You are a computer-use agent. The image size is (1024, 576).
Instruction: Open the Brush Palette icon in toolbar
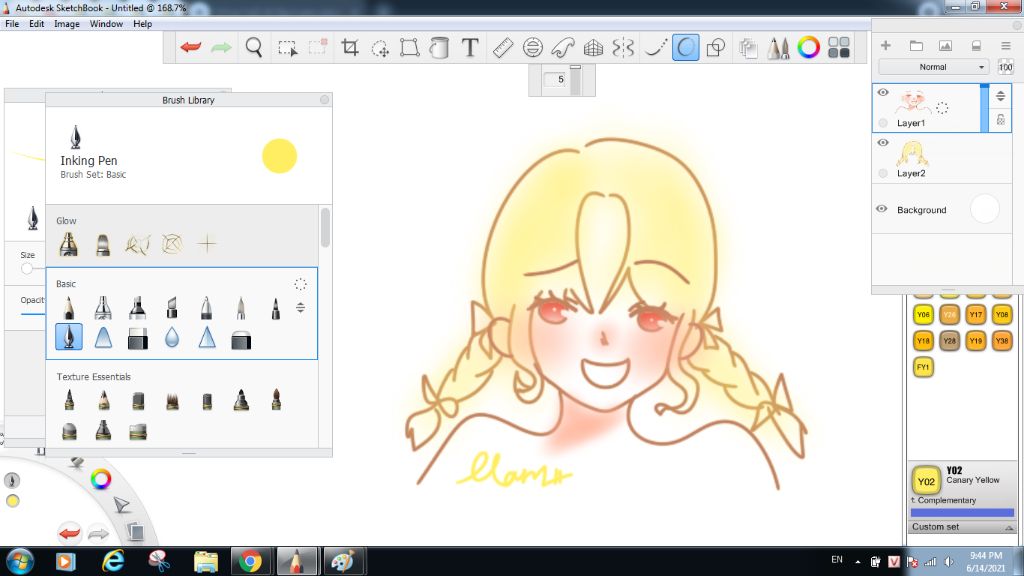tap(778, 48)
